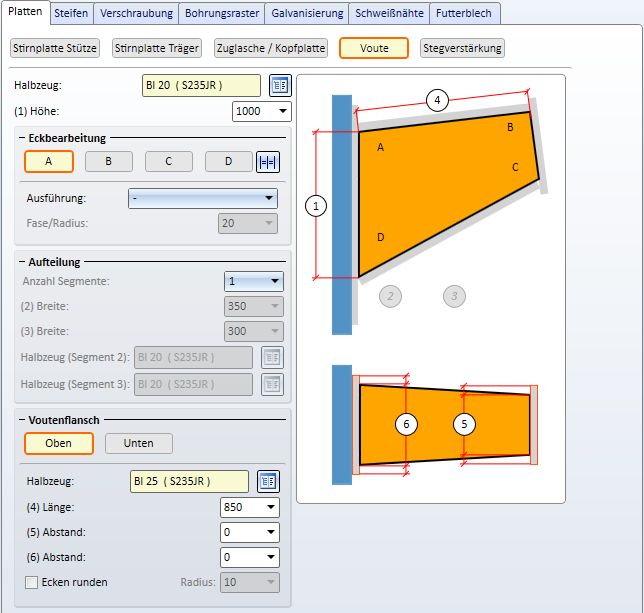Open Voutenflansch Halbzeug catalog icon
644x613 pixels.
(x=267, y=481)
